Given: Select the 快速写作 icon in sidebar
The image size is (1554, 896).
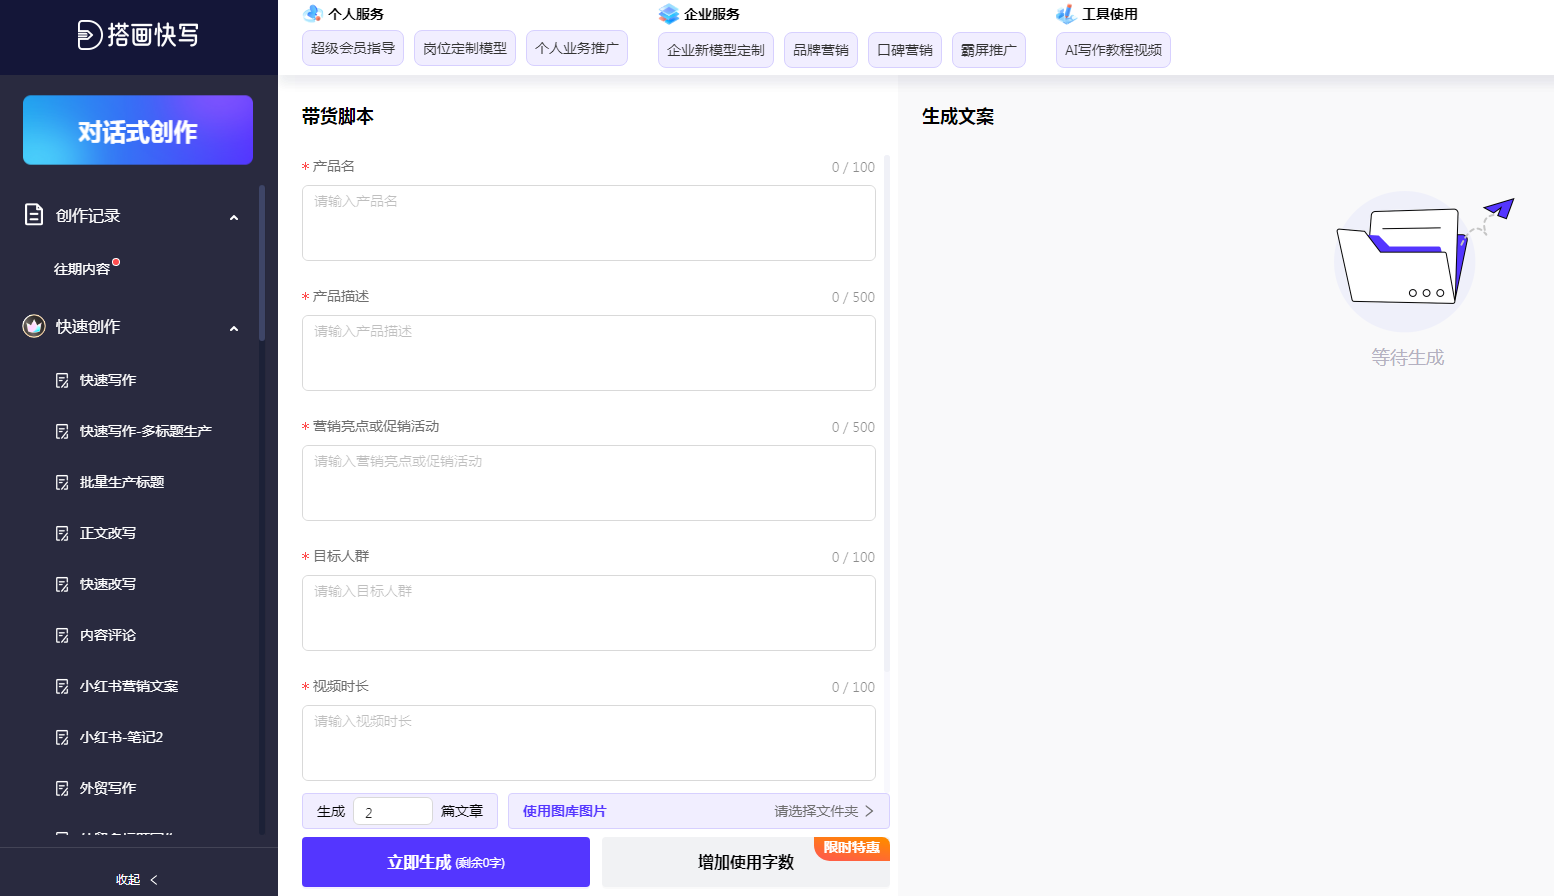Looking at the screenshot, I should [x=61, y=379].
